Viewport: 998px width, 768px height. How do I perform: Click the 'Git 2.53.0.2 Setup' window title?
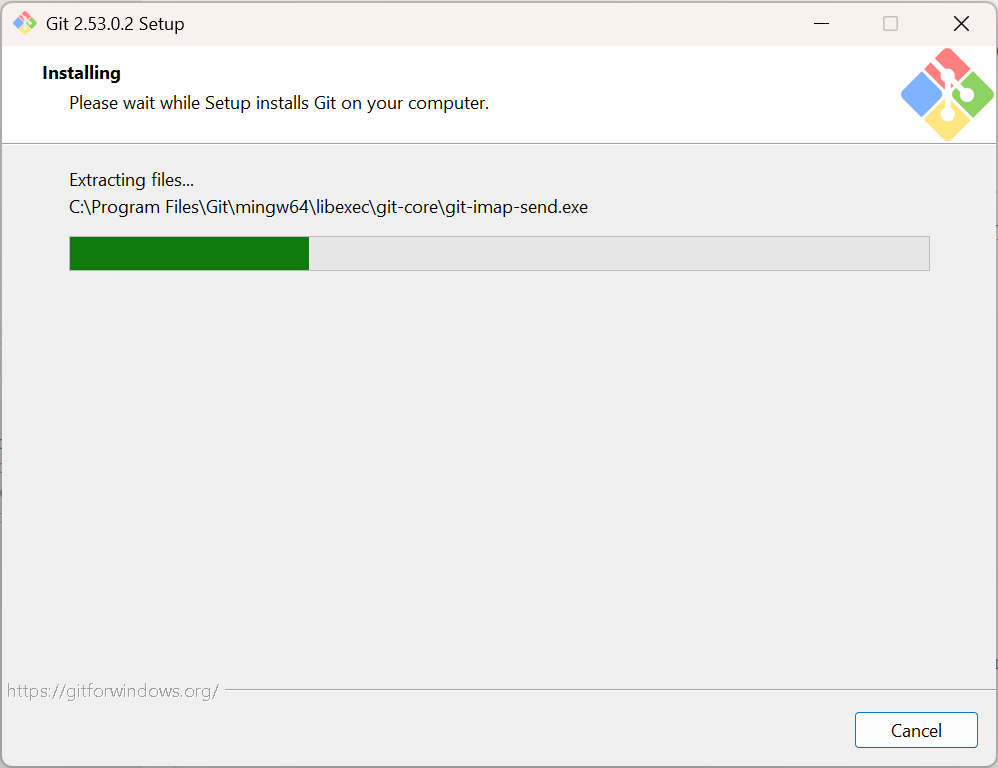[115, 24]
